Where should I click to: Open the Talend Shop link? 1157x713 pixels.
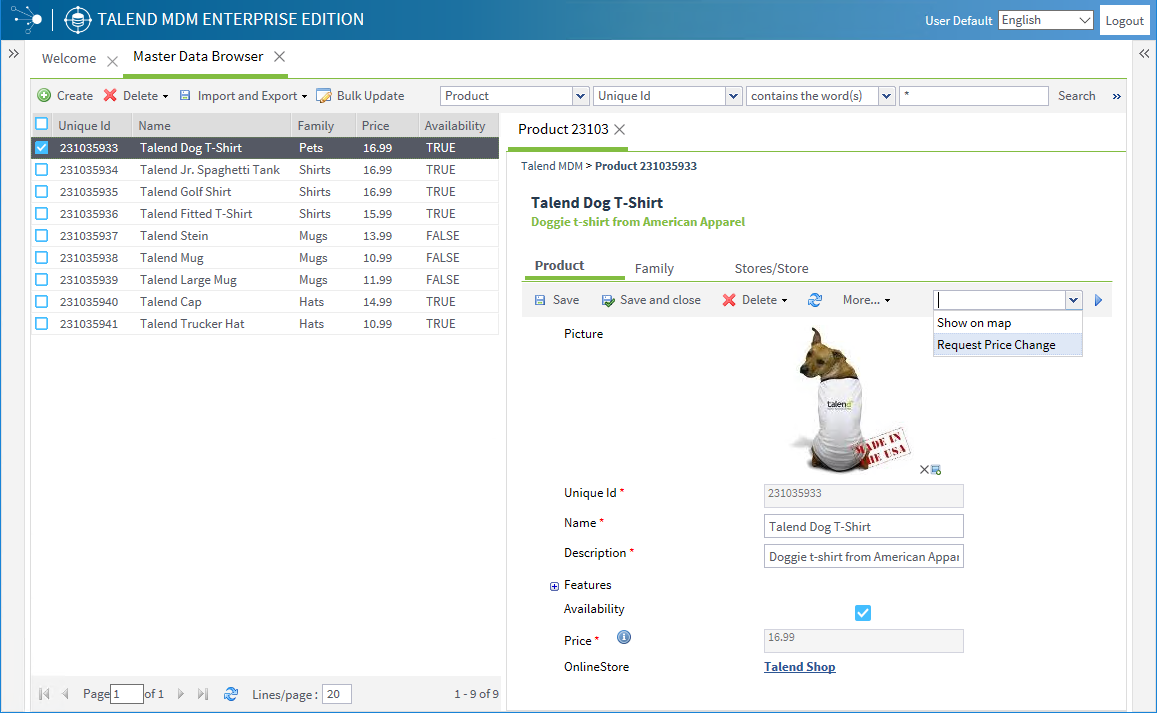tap(800, 666)
